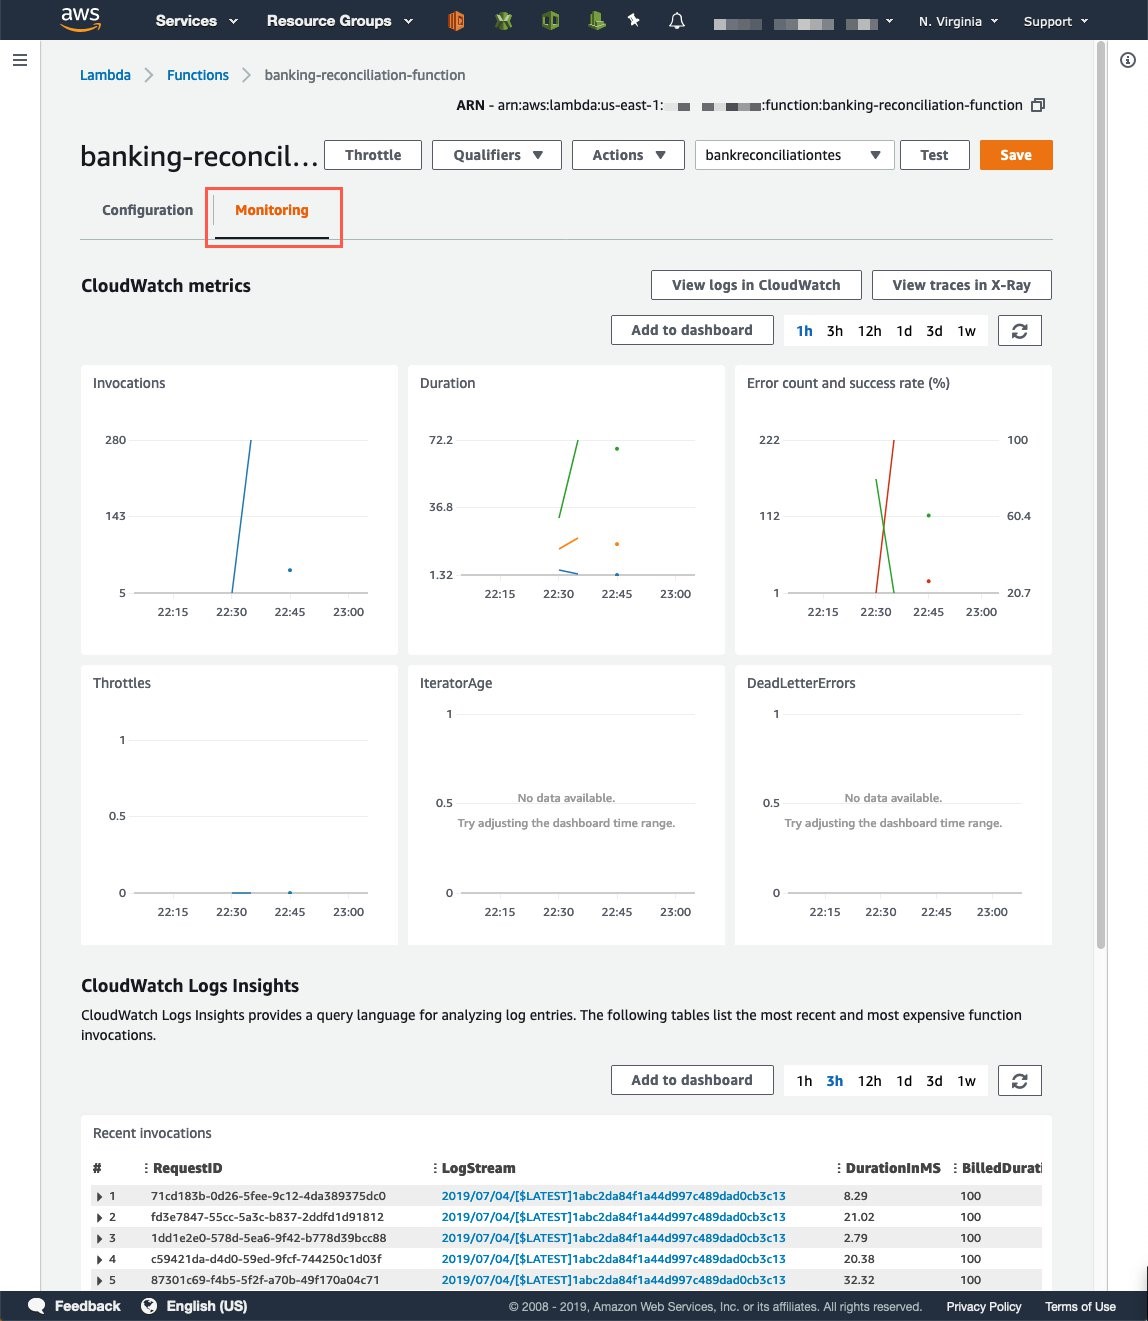Viewport: 1148px width, 1321px height.
Task: Select the 3h metrics time range
Action: pyautogui.click(x=835, y=330)
